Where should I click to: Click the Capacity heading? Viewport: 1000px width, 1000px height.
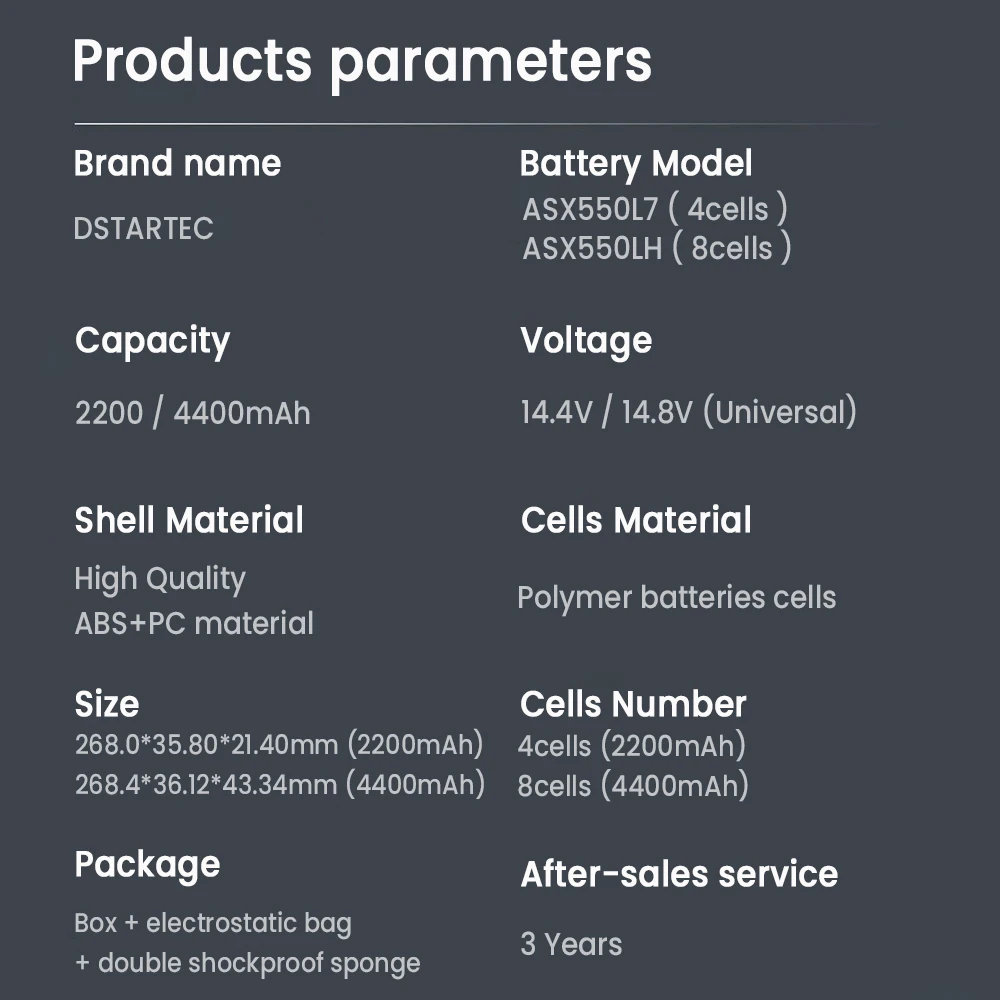tap(152, 341)
